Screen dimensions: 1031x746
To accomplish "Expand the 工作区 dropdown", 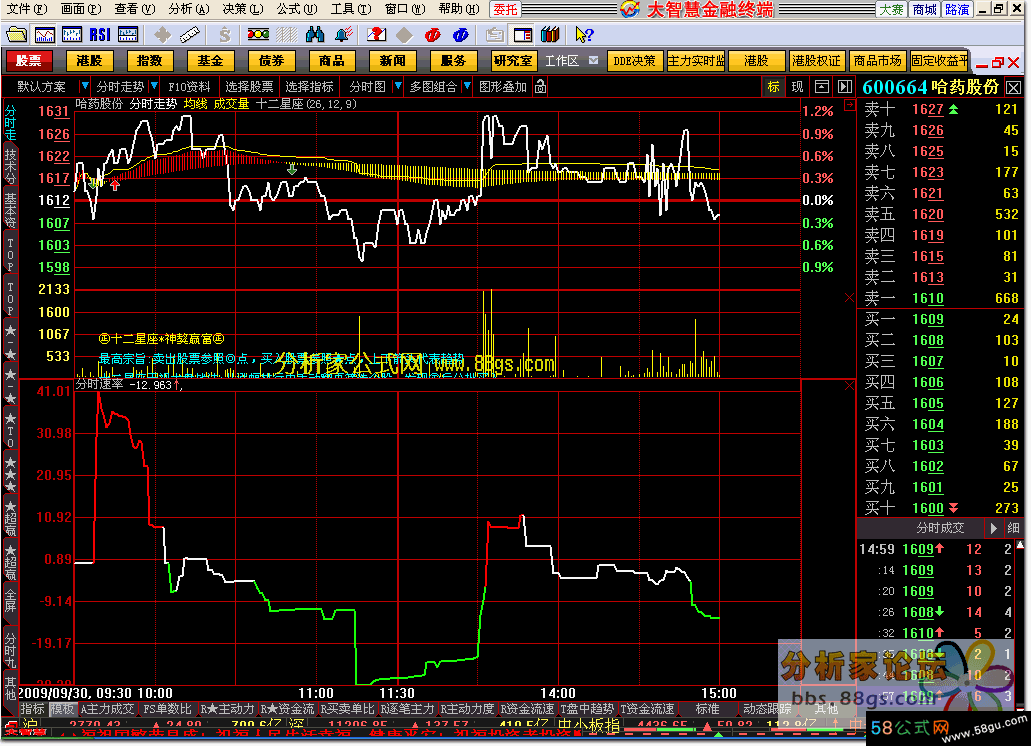I will coord(594,61).
